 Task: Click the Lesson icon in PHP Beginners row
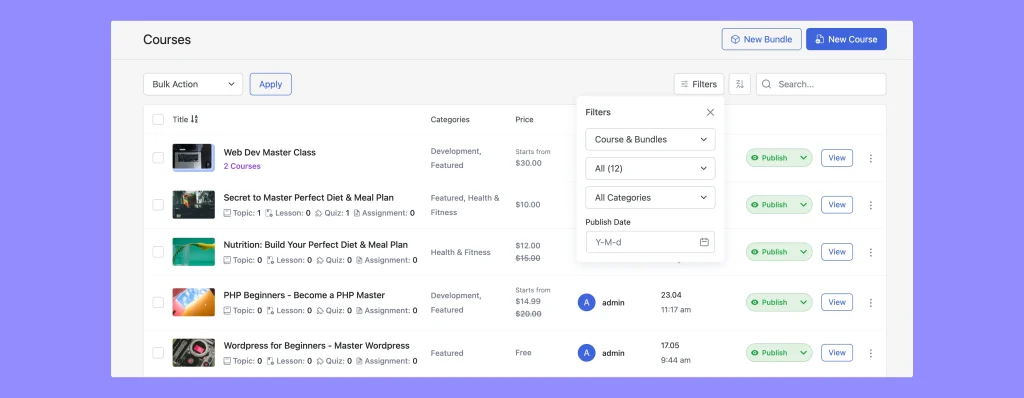[270, 310]
